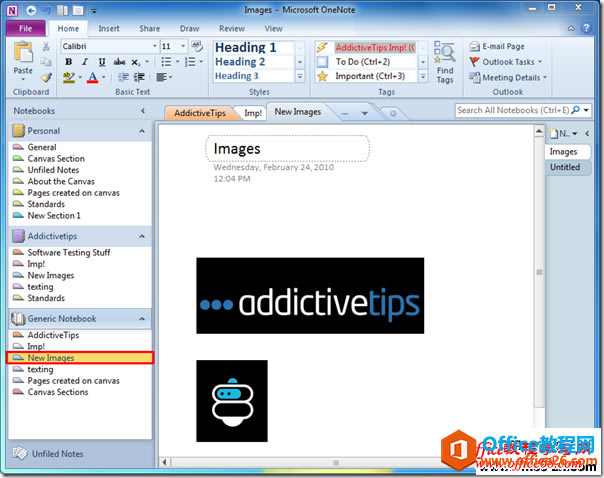
Task: Collapse the Personal notebook
Action: [x=142, y=131]
